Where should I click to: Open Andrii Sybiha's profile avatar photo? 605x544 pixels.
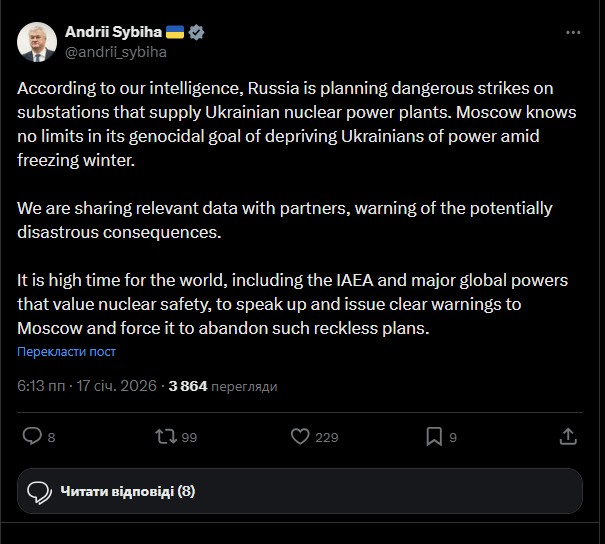[x=37, y=40]
